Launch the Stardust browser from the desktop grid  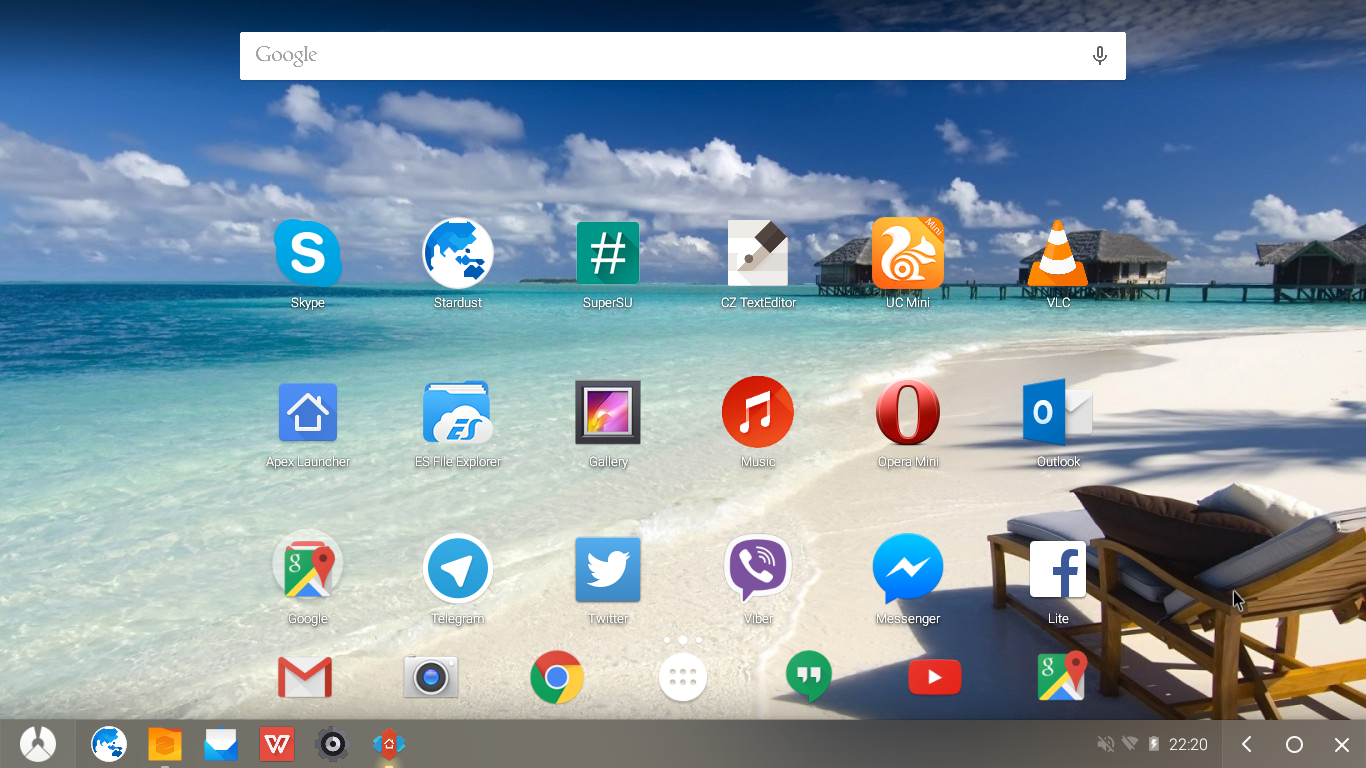pyautogui.click(x=458, y=254)
